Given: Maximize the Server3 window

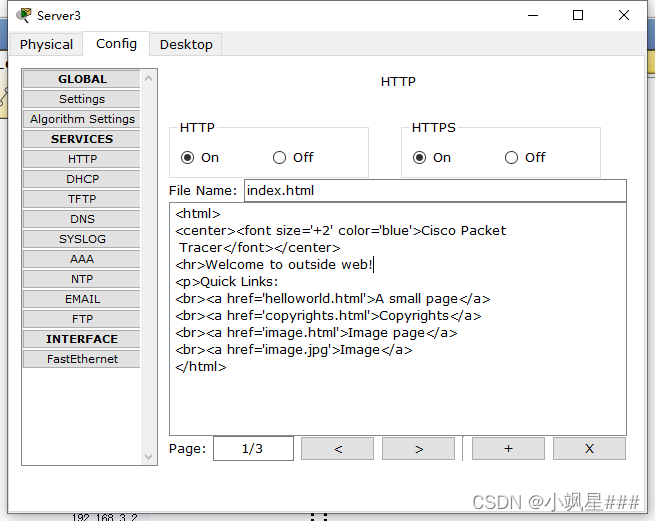Looking at the screenshot, I should 578,15.
